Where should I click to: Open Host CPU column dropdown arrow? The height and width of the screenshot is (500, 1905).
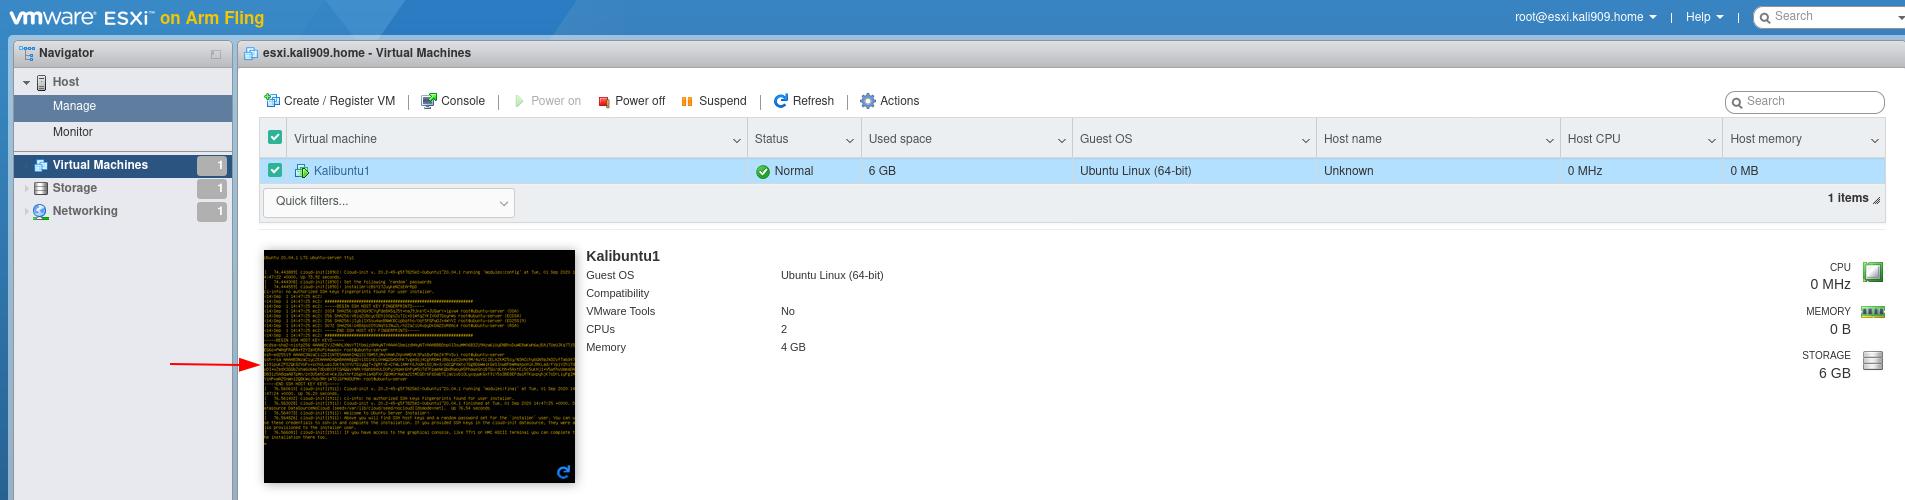[1712, 140]
